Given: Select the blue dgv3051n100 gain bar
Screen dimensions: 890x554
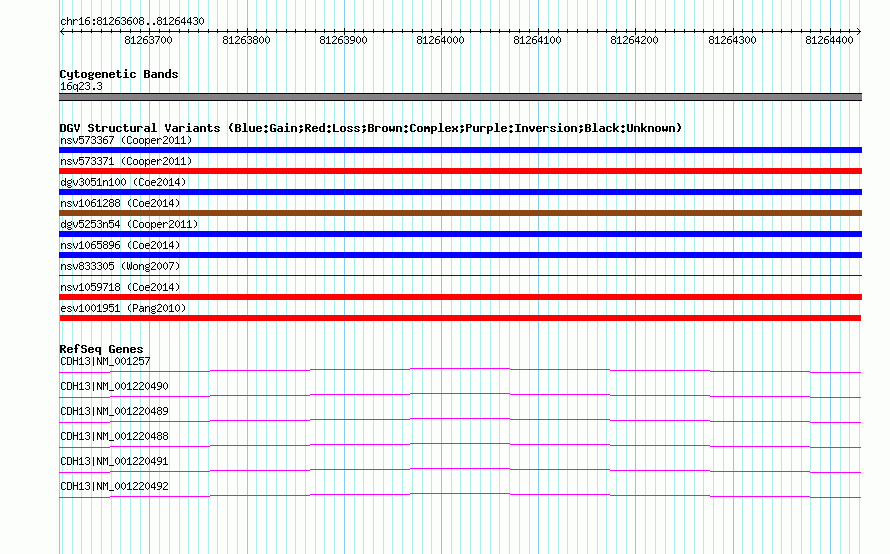Looking at the screenshot, I should click(x=460, y=192).
